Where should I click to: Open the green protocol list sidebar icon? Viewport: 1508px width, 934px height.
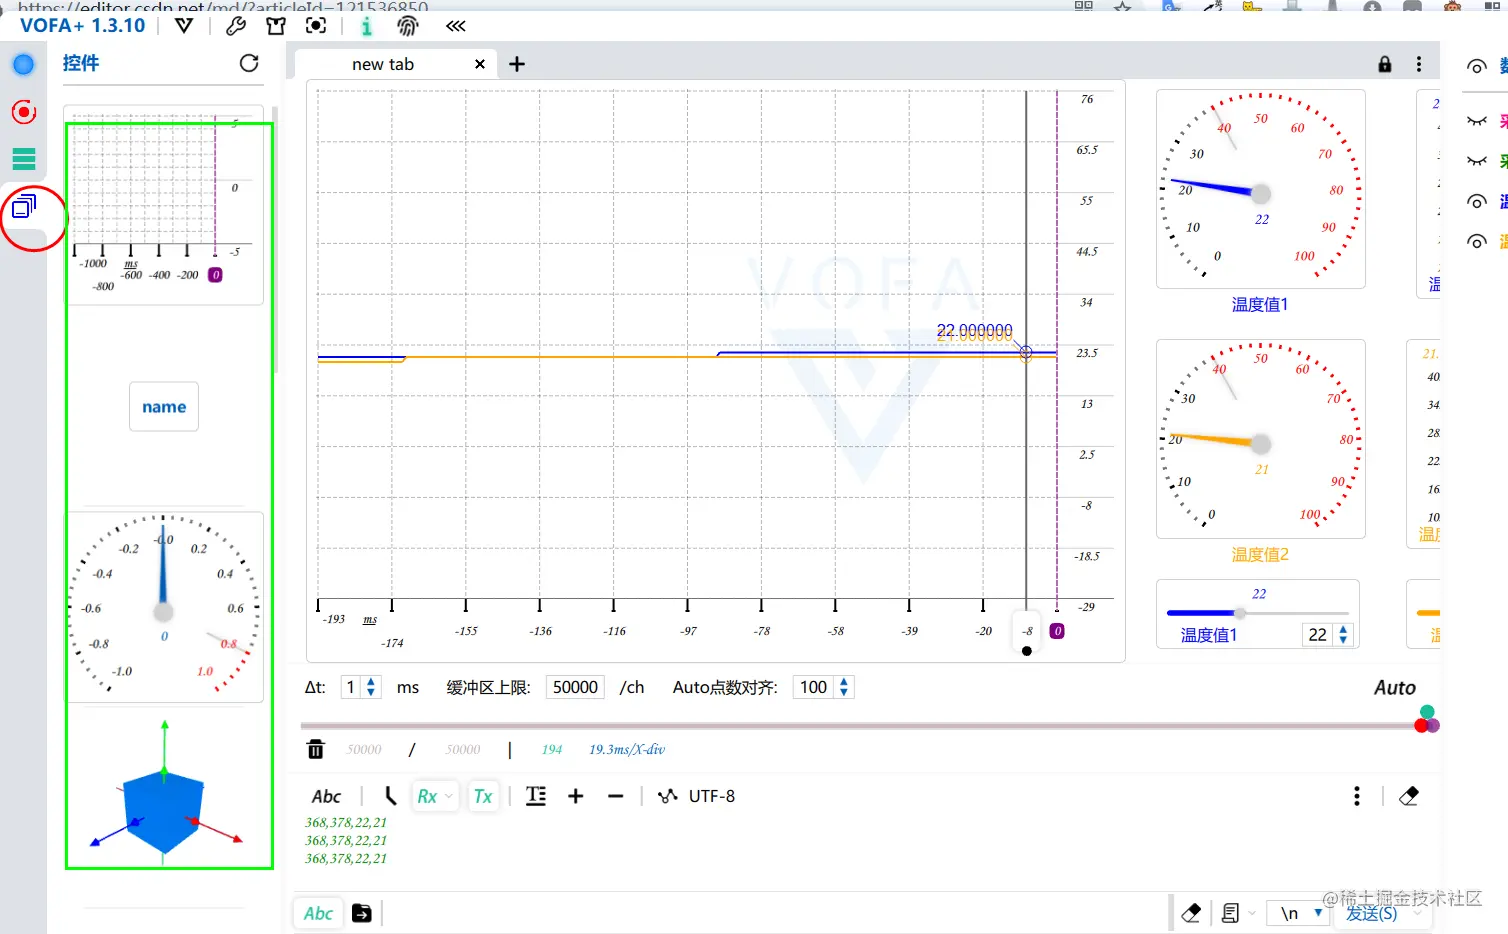point(23,158)
